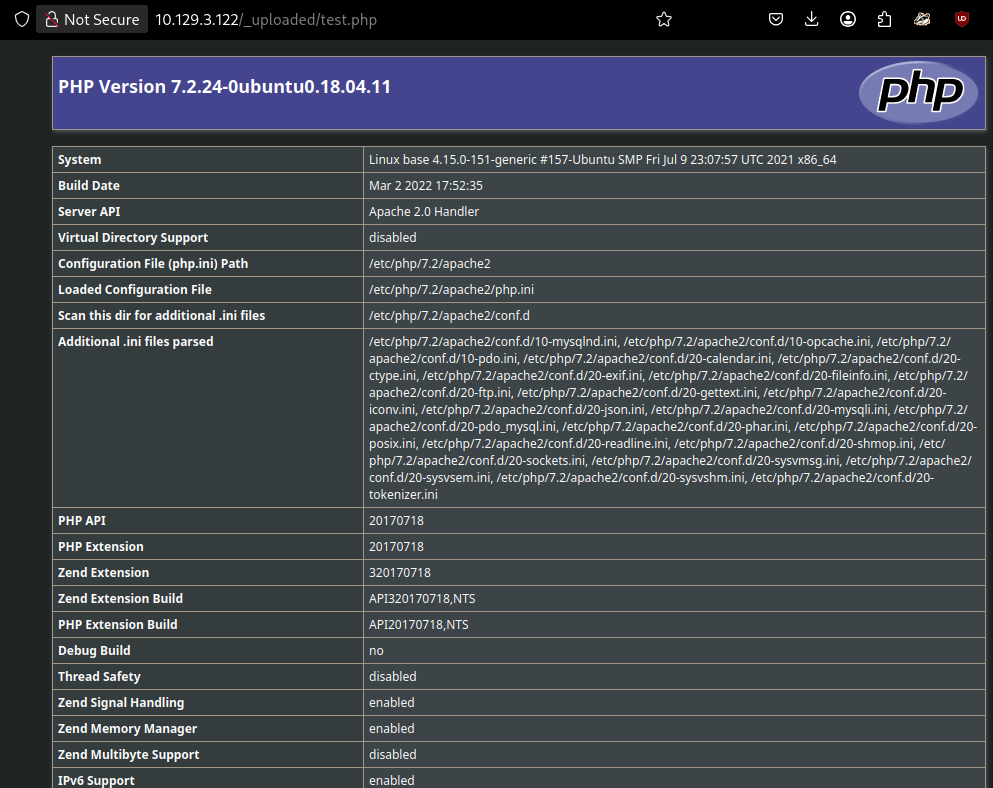Bookmark this page with the star icon

(x=664, y=19)
